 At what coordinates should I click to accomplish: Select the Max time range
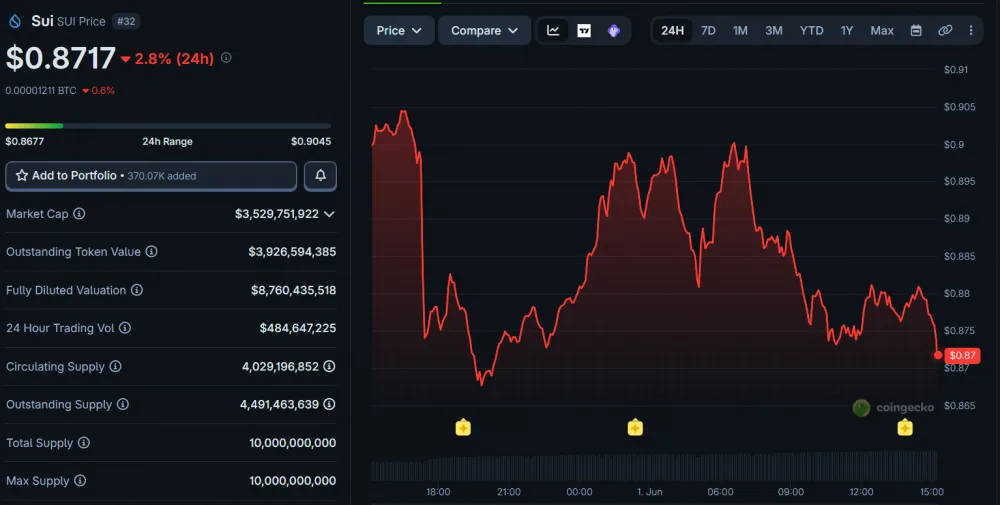tap(882, 31)
